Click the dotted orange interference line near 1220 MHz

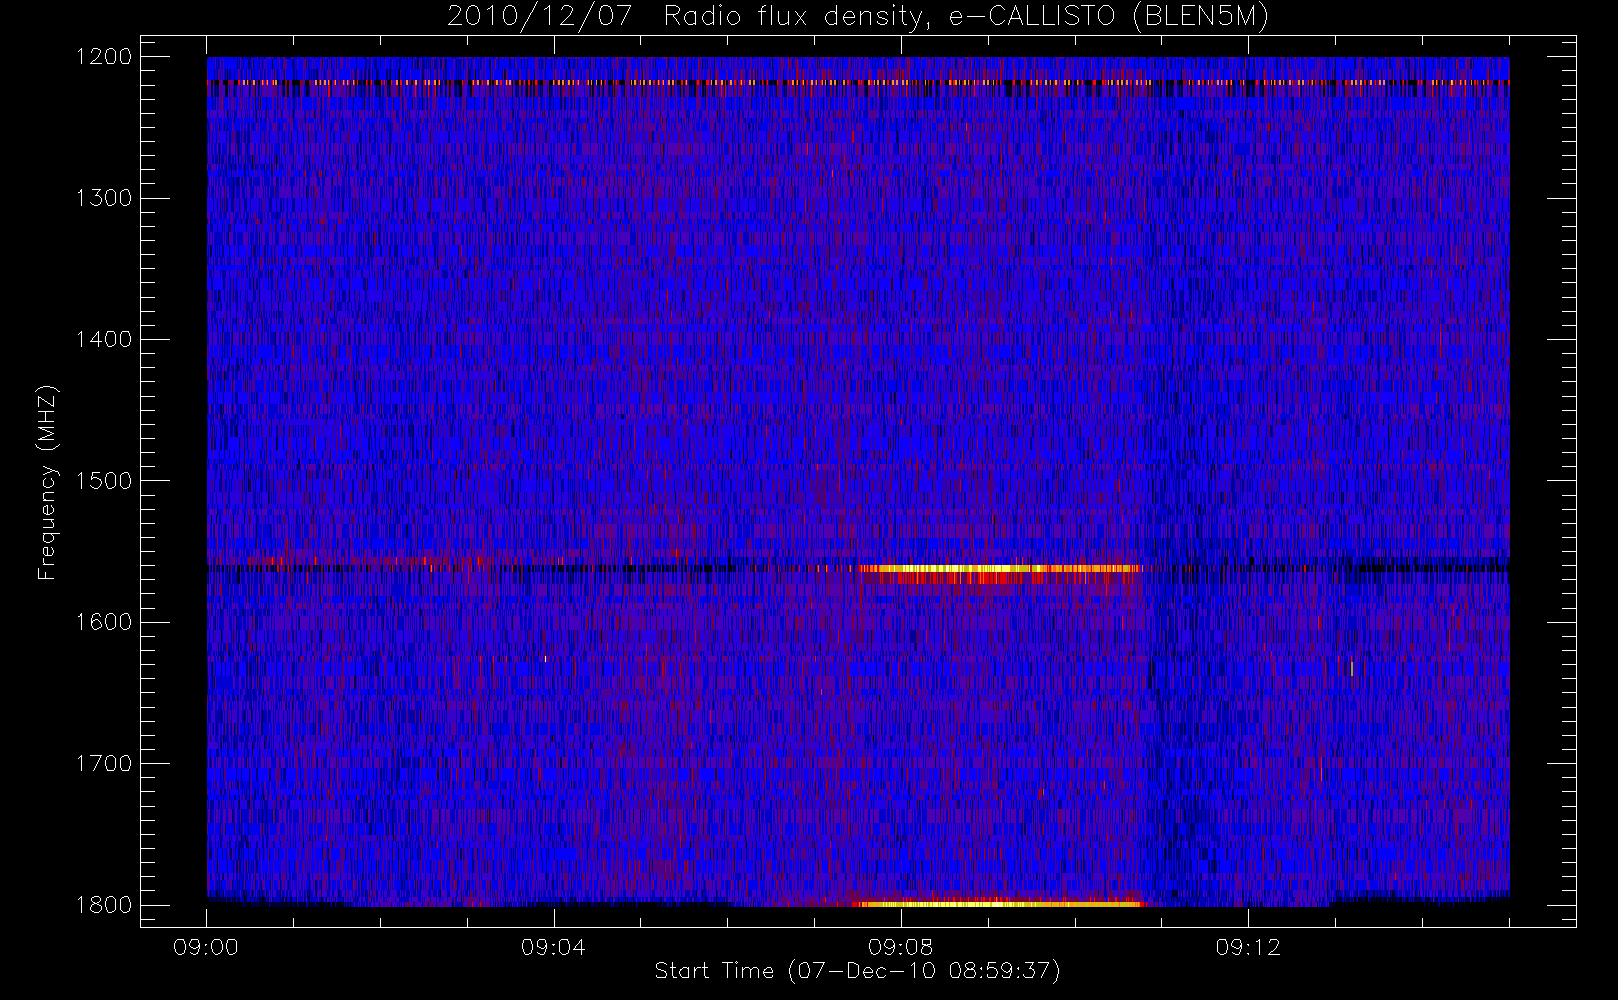pos(858,82)
